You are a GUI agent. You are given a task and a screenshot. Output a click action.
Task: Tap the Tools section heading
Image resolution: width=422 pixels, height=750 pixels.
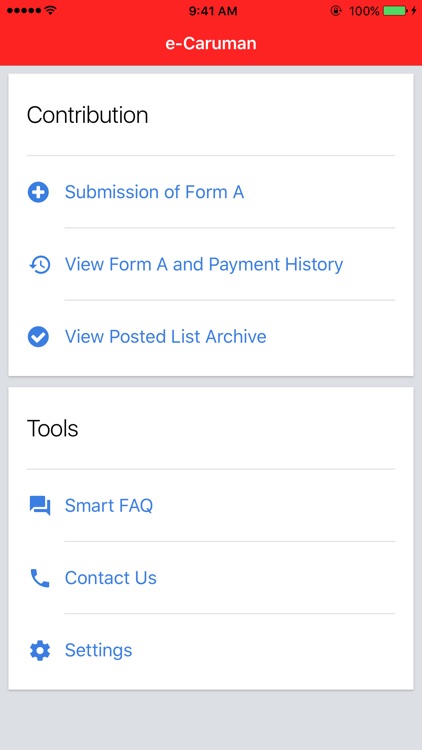click(53, 429)
